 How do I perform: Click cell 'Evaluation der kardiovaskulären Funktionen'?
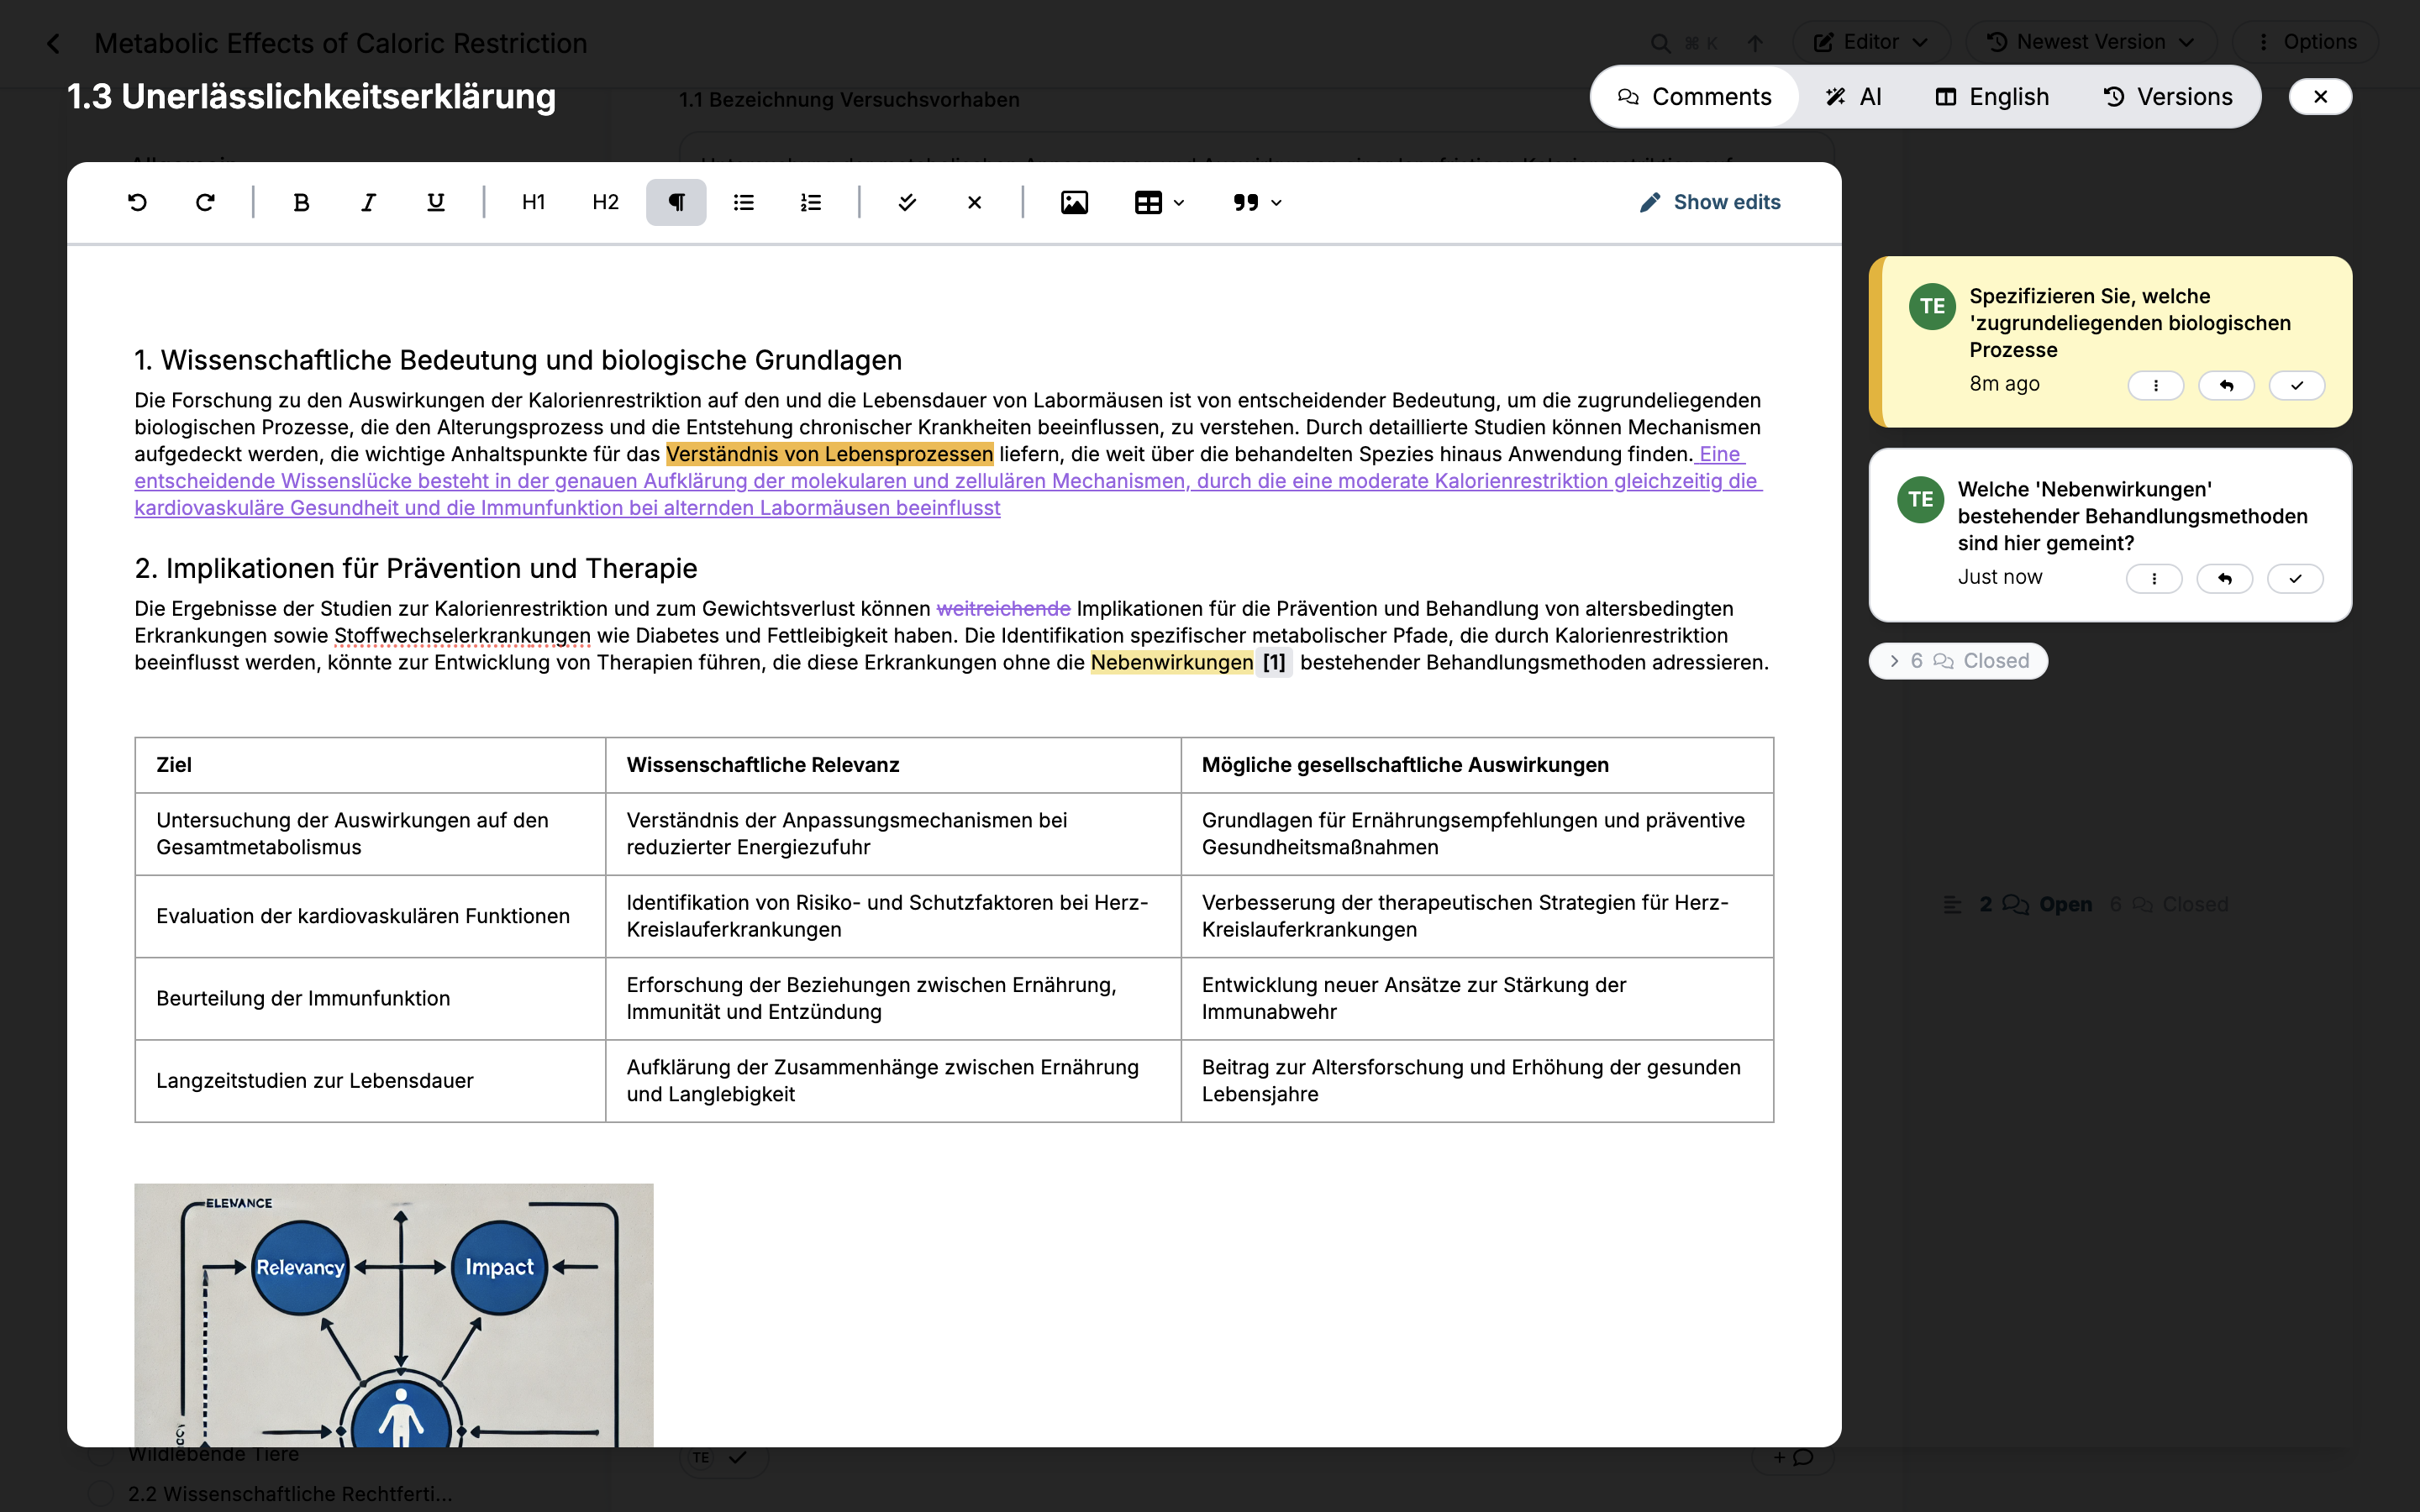coord(370,916)
